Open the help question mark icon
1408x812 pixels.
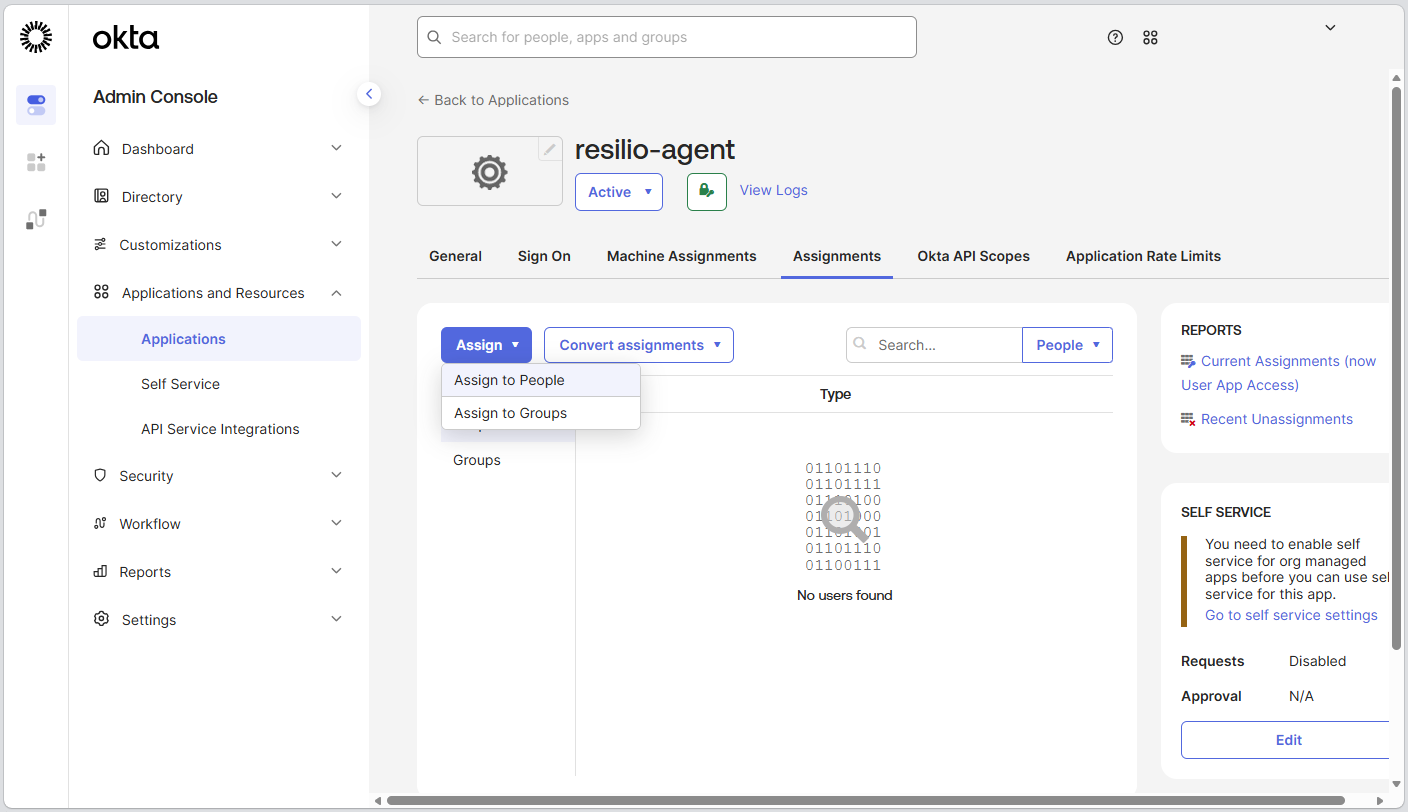[1115, 38]
